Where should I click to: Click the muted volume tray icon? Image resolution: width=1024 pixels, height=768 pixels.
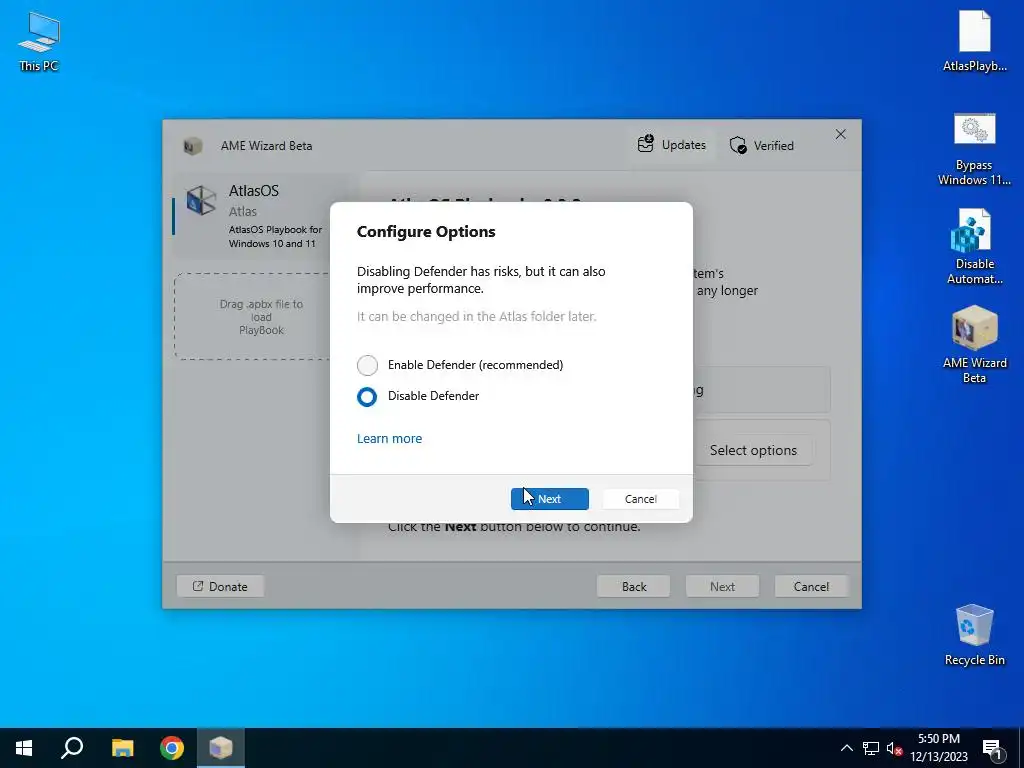point(894,748)
